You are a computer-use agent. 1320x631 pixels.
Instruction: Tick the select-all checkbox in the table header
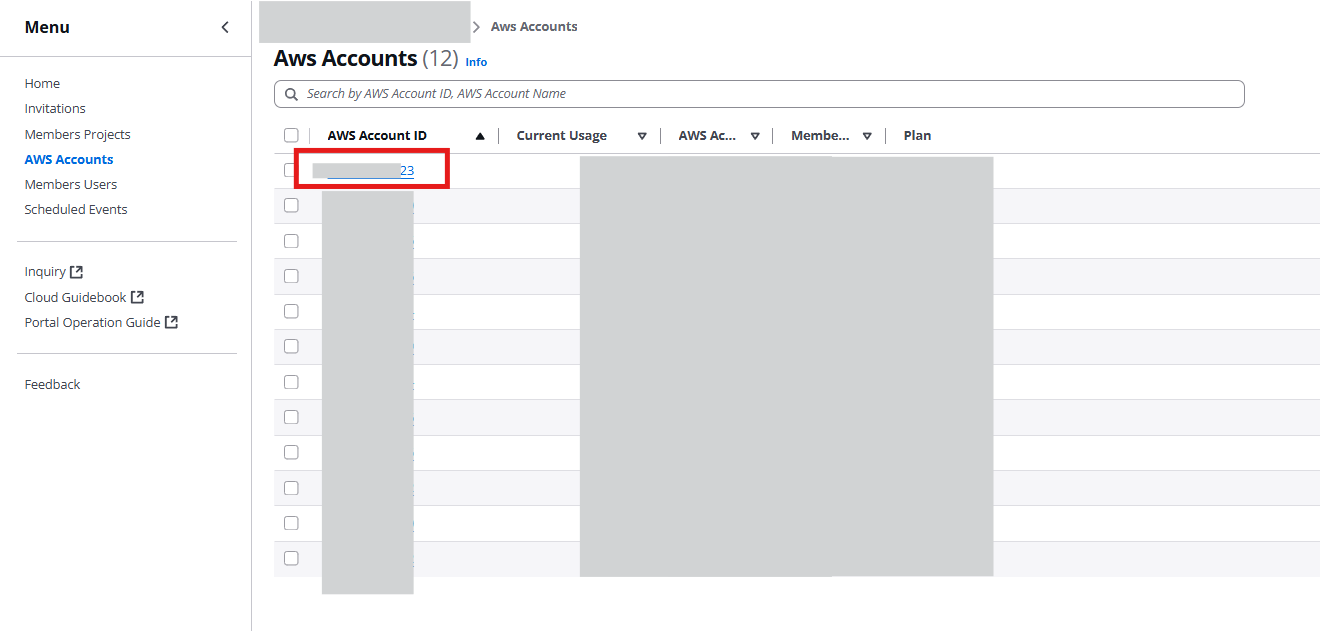click(x=291, y=135)
